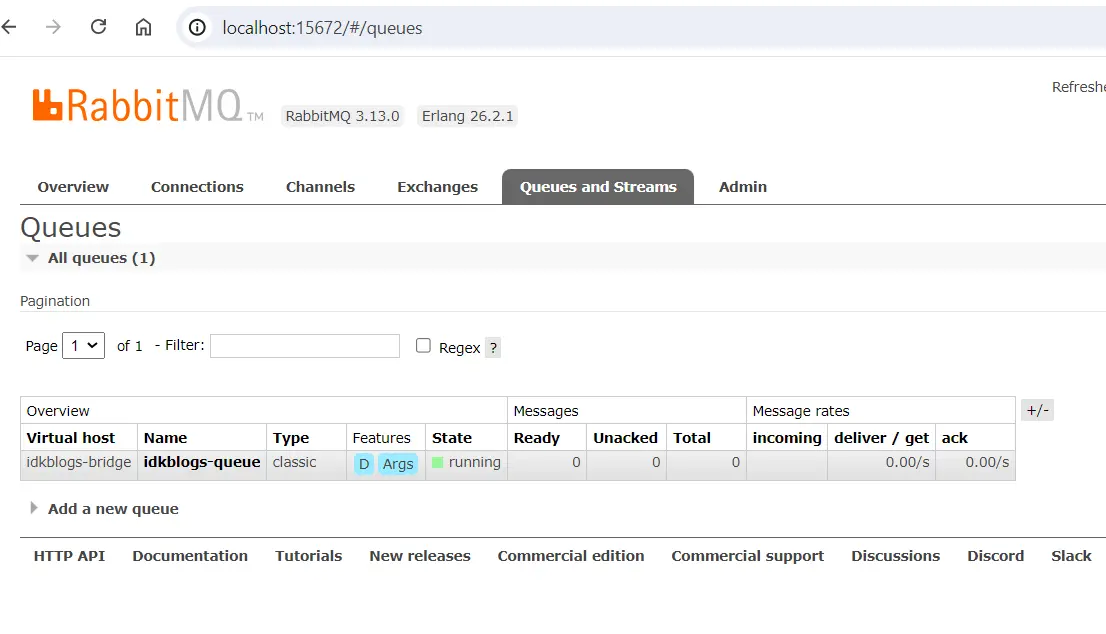Click the browser address bar URL

[x=322, y=28]
